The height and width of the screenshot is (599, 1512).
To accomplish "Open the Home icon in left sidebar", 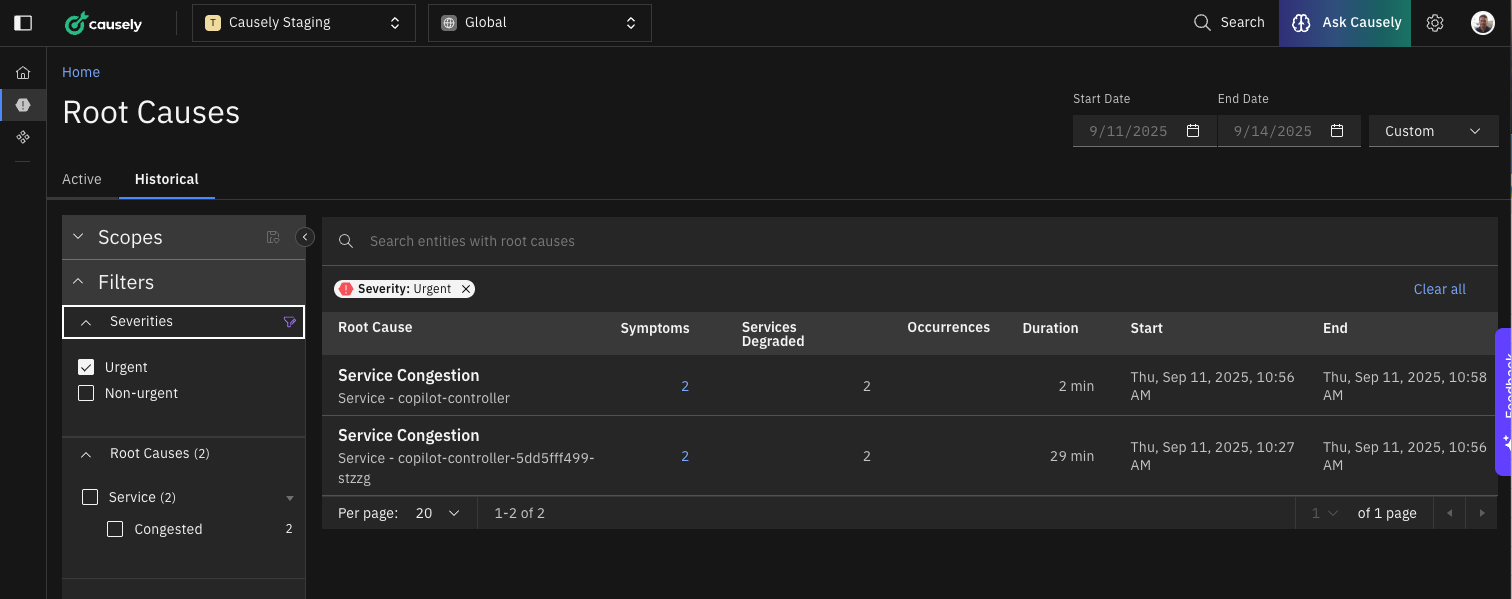I will (23, 73).
